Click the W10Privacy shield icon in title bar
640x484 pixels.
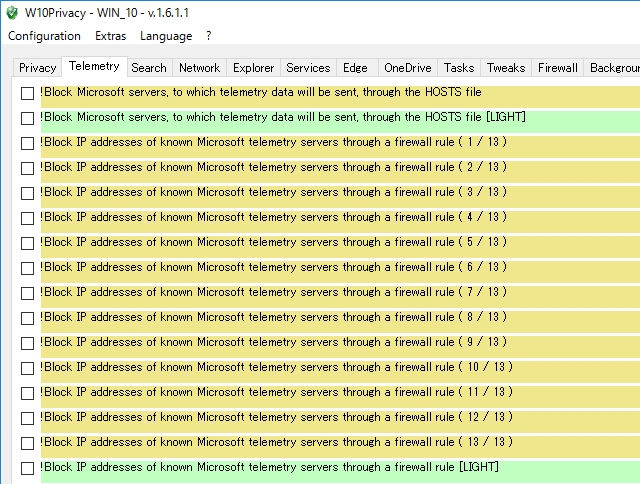click(12, 13)
